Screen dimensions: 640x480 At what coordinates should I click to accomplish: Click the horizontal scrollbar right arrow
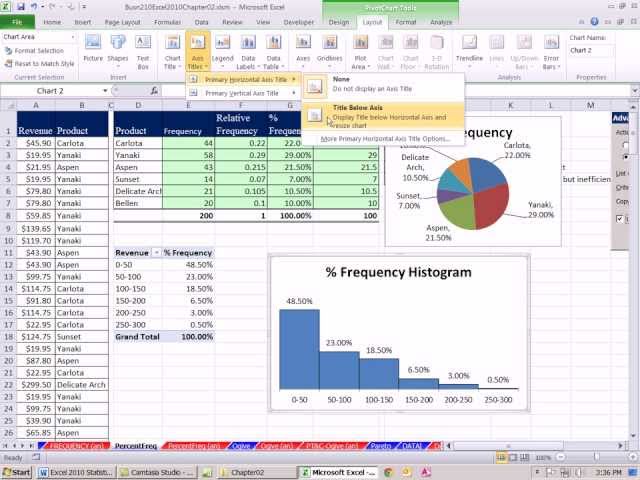click(x=620, y=446)
